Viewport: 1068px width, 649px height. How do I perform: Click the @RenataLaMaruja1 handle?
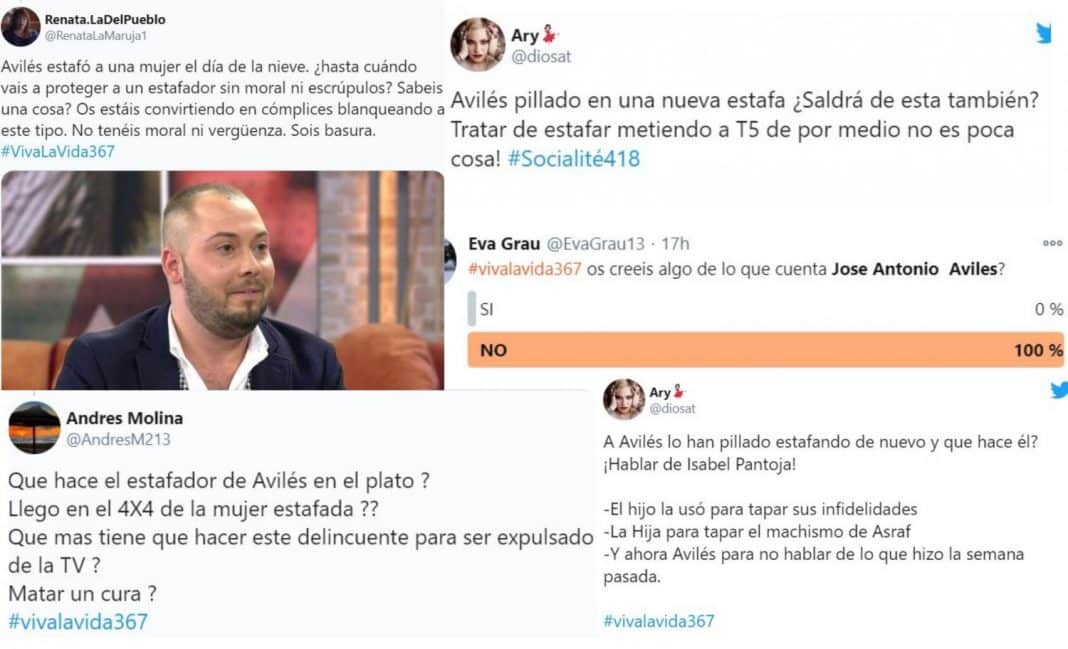[x=96, y=36]
